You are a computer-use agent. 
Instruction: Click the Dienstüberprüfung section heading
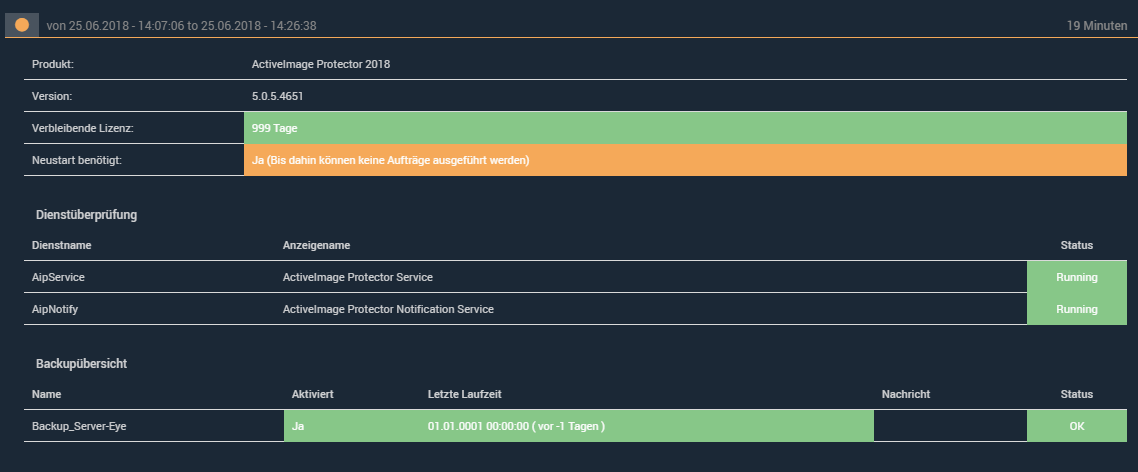(84, 214)
